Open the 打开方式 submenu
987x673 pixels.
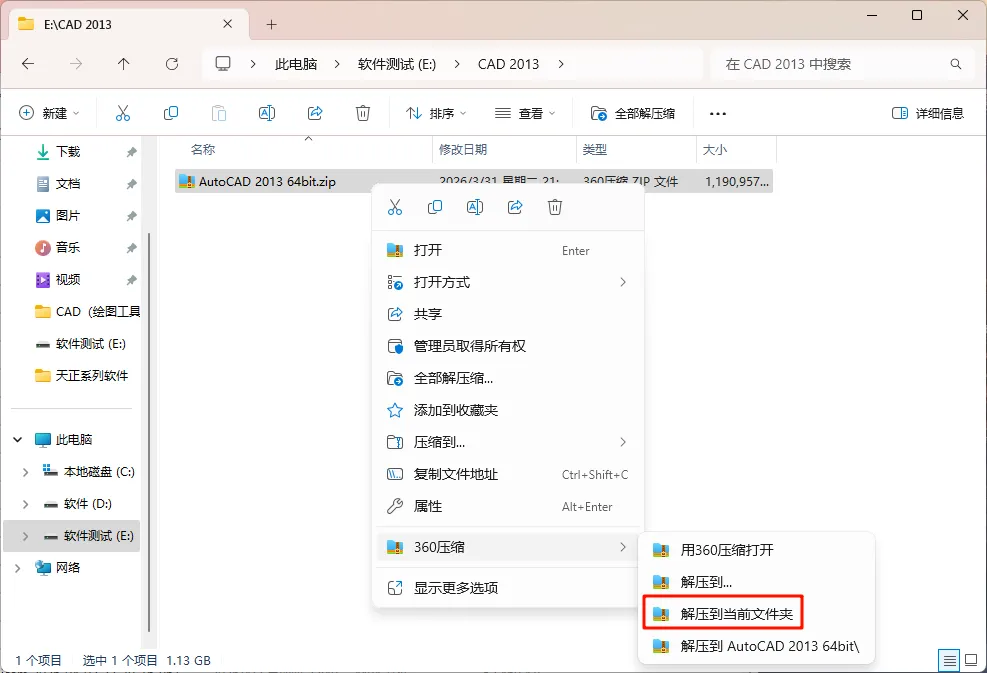click(507, 282)
